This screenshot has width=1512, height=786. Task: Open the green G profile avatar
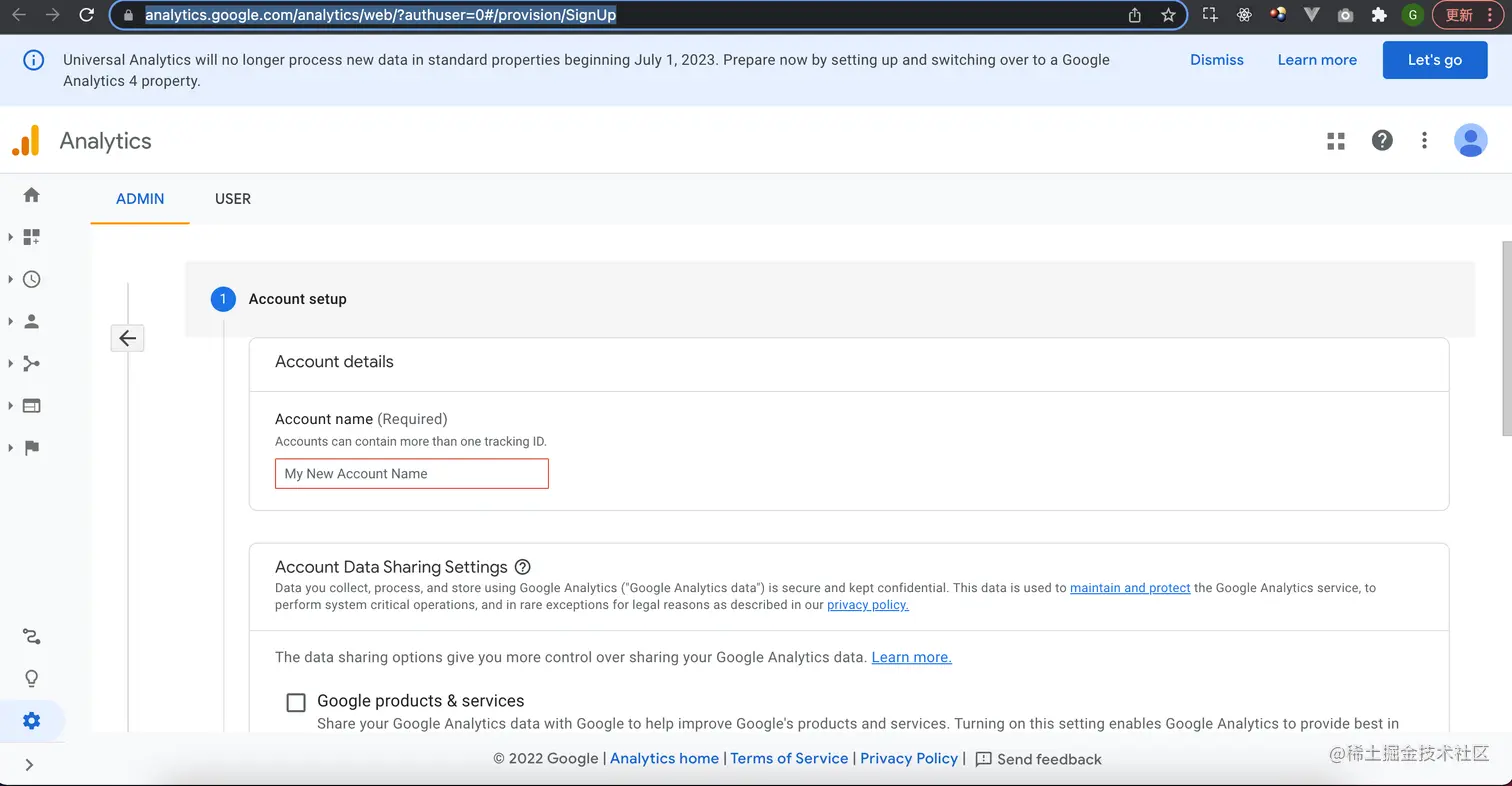(x=1412, y=15)
